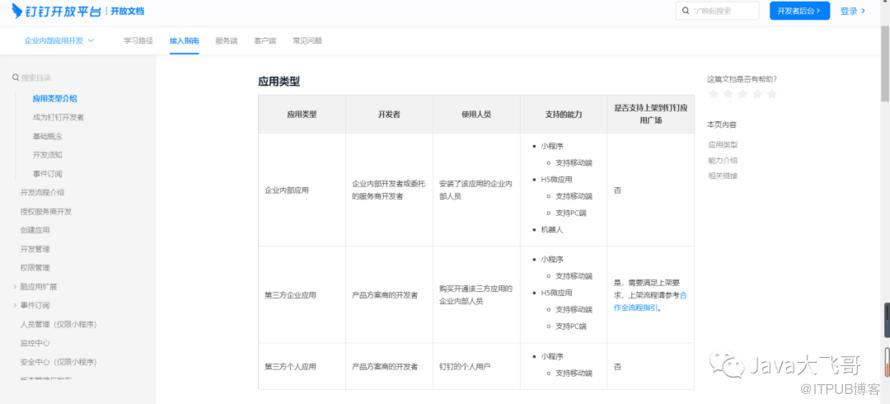Open the 监控中心 sidebar entry
The image size is (890, 404).
point(35,343)
